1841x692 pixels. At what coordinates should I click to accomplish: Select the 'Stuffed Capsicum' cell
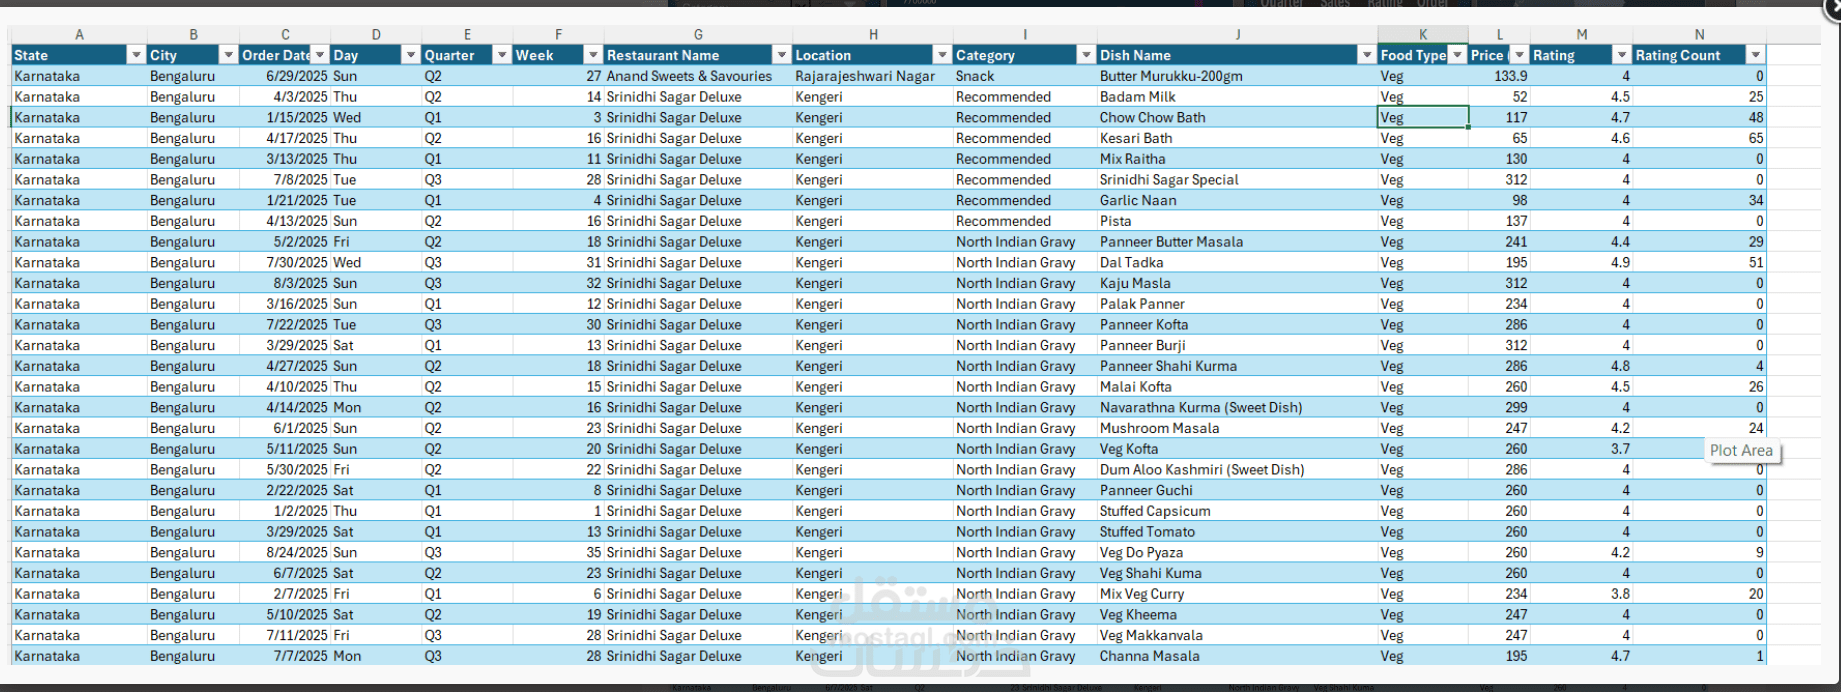click(x=1237, y=511)
